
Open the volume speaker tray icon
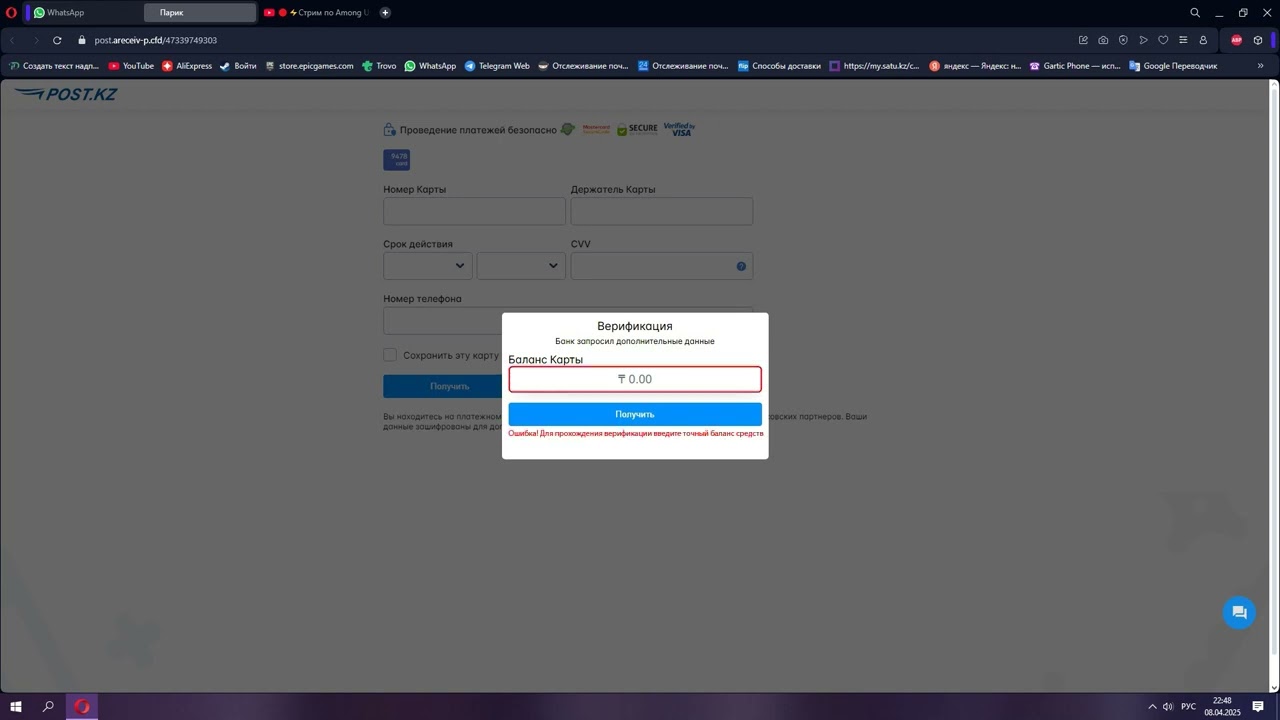pos(1168,707)
